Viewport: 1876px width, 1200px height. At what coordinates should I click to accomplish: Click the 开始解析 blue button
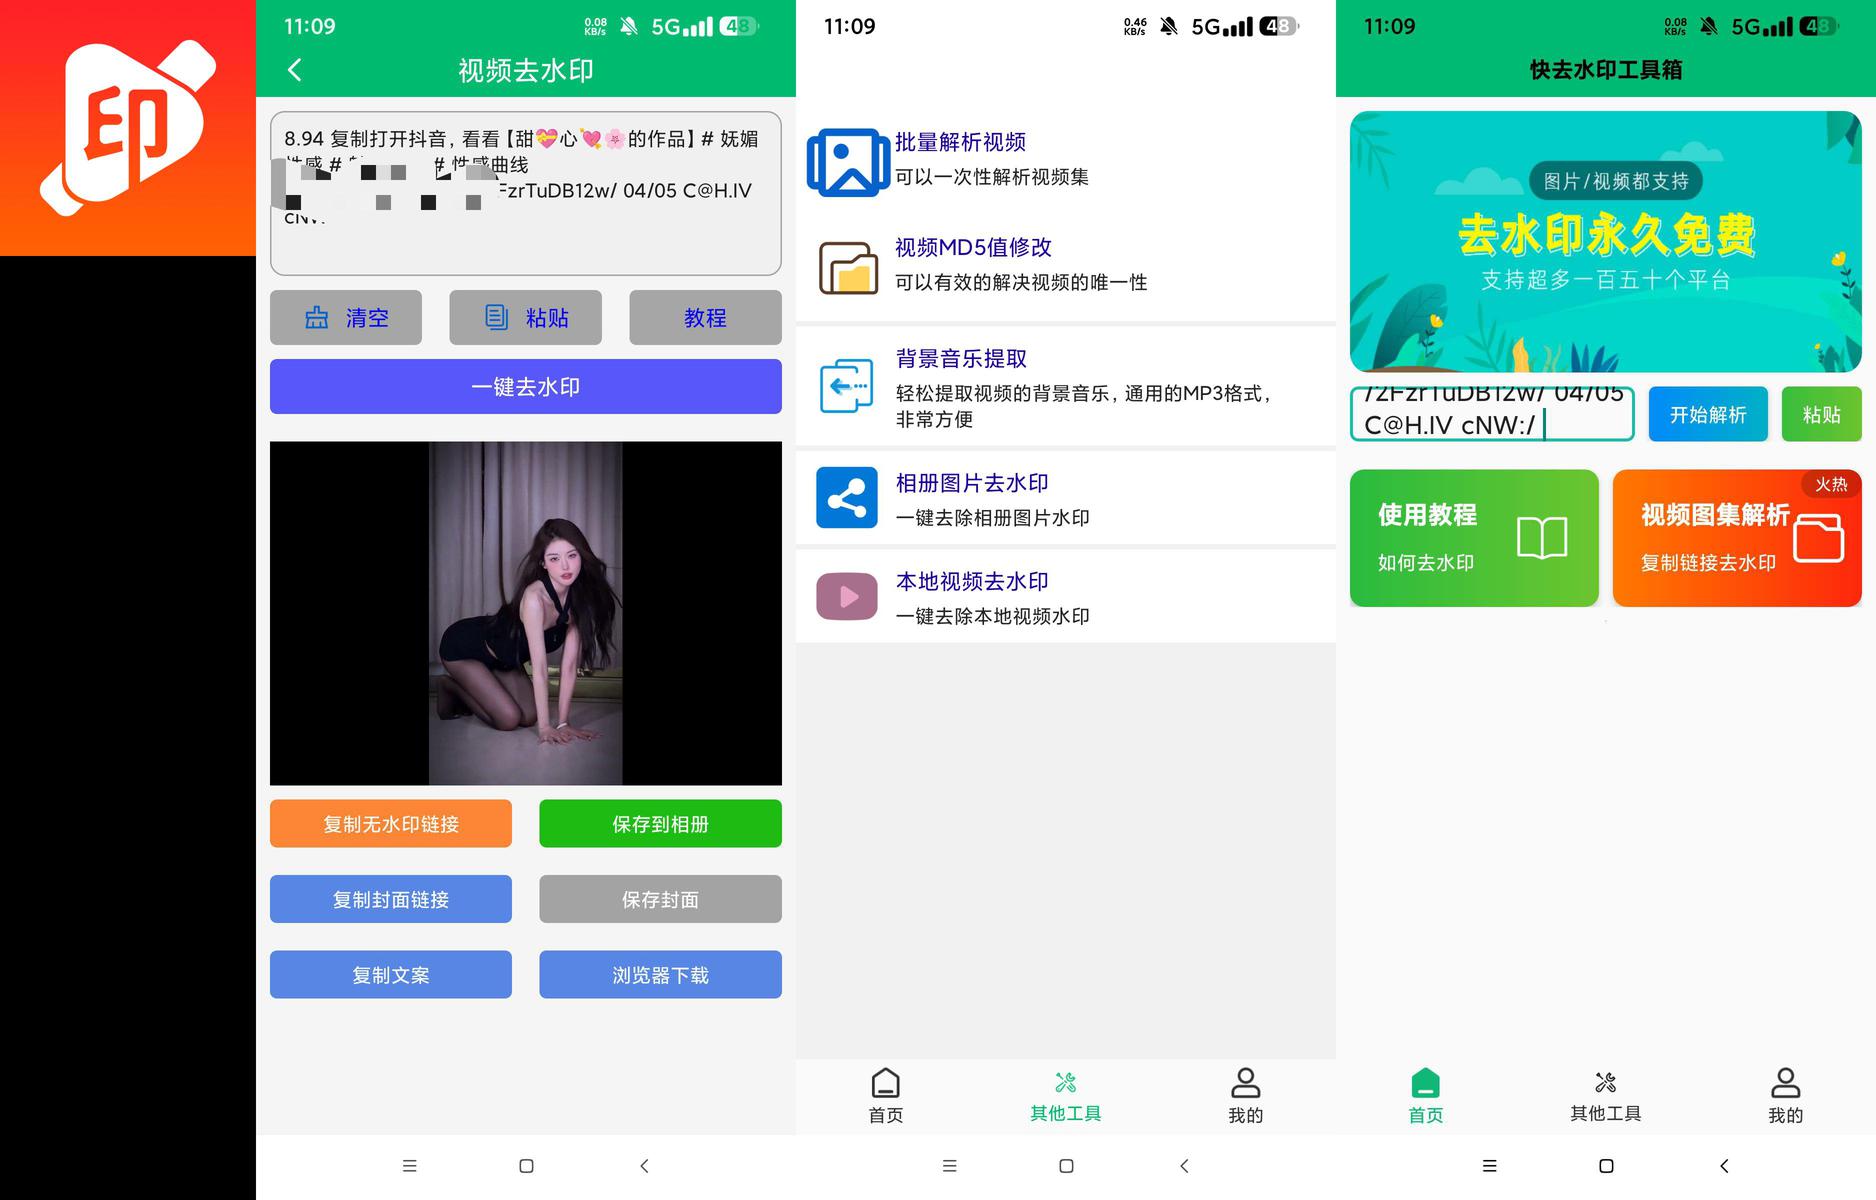(x=1708, y=414)
